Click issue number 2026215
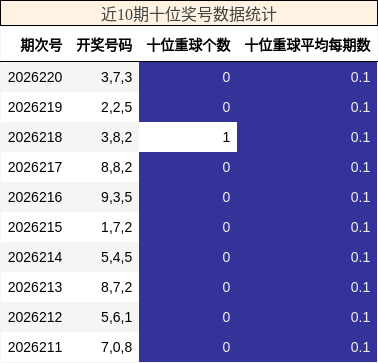Image resolution: width=378 pixels, height=363 pixels. point(35,227)
